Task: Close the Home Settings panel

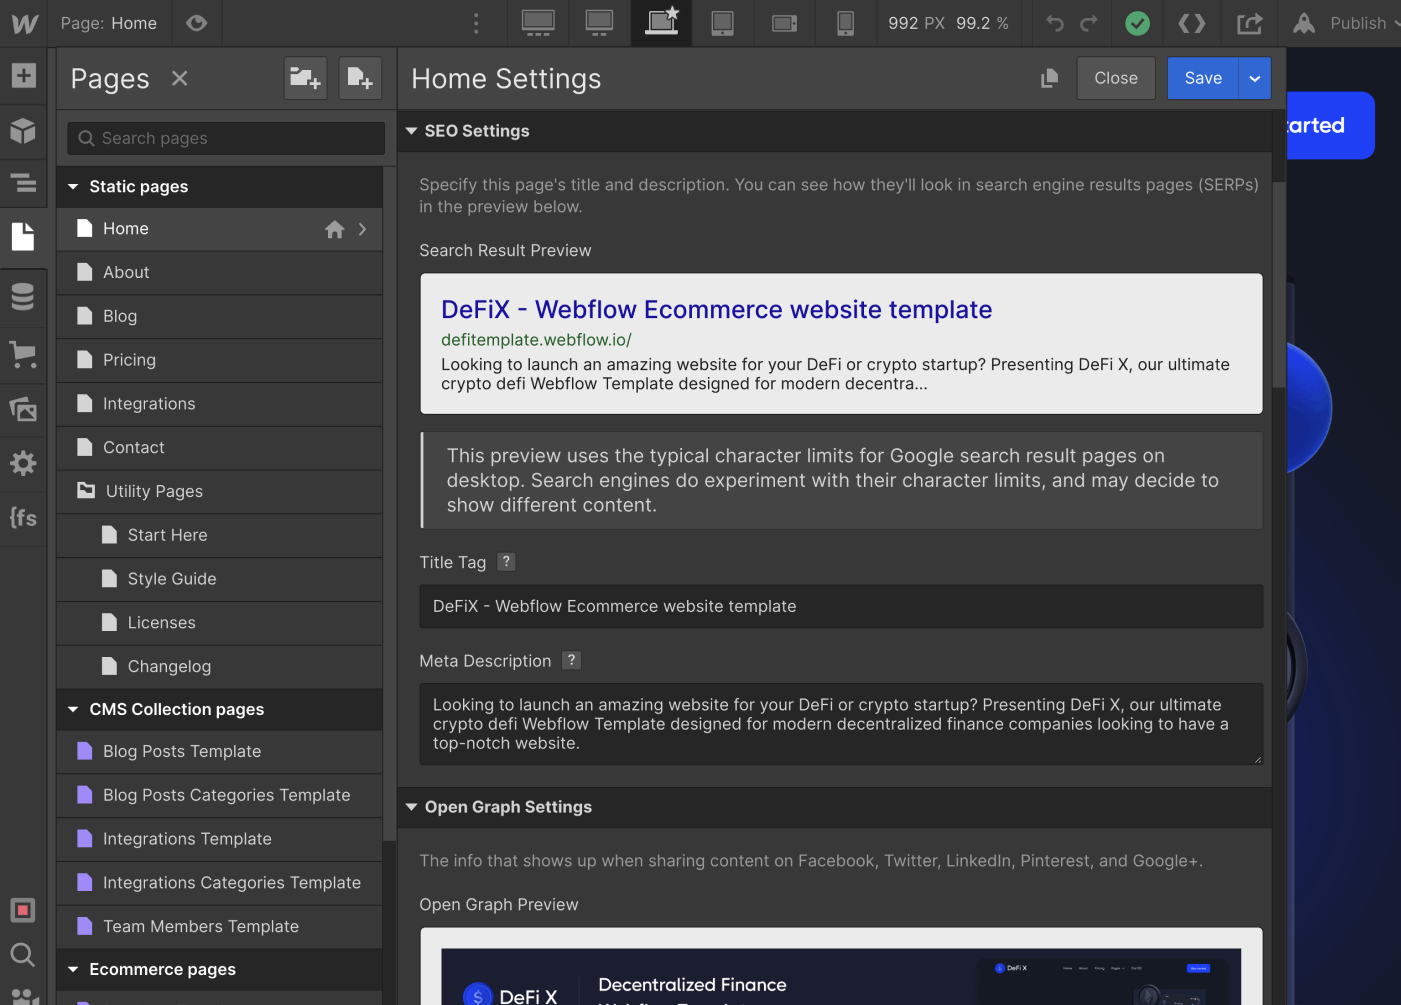Action: [x=1115, y=78]
